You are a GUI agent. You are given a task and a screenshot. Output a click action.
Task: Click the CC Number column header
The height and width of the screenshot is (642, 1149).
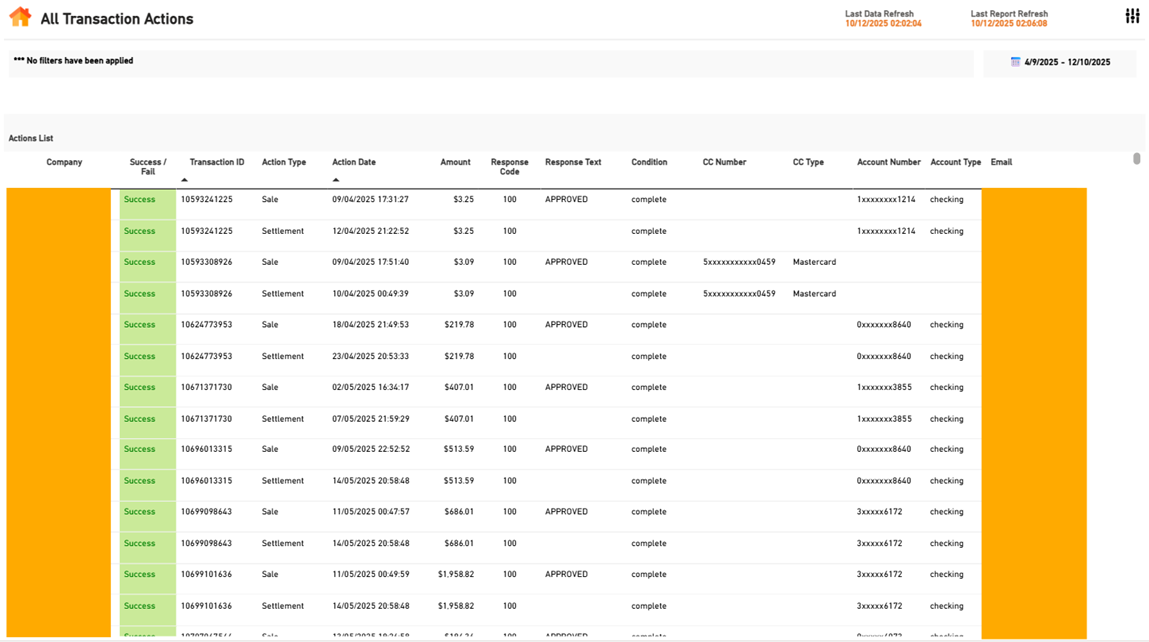coord(724,163)
